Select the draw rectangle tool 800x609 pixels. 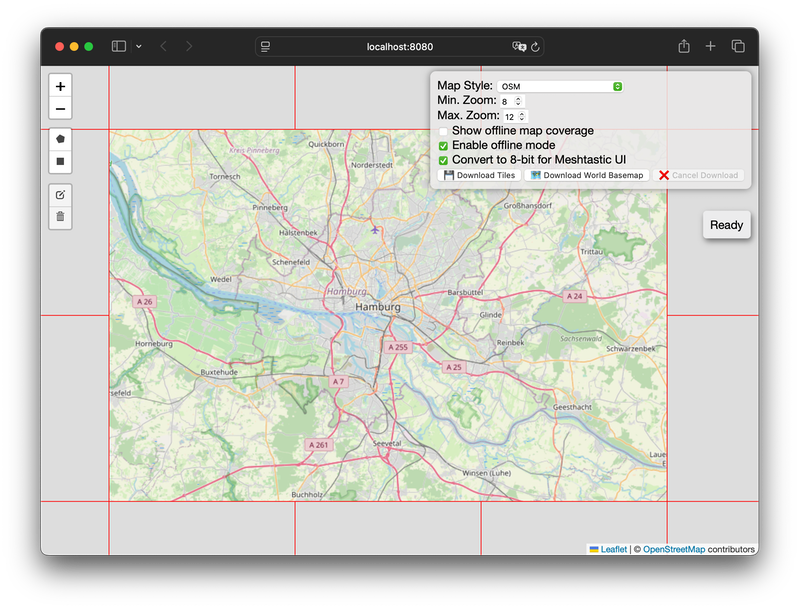point(60,161)
